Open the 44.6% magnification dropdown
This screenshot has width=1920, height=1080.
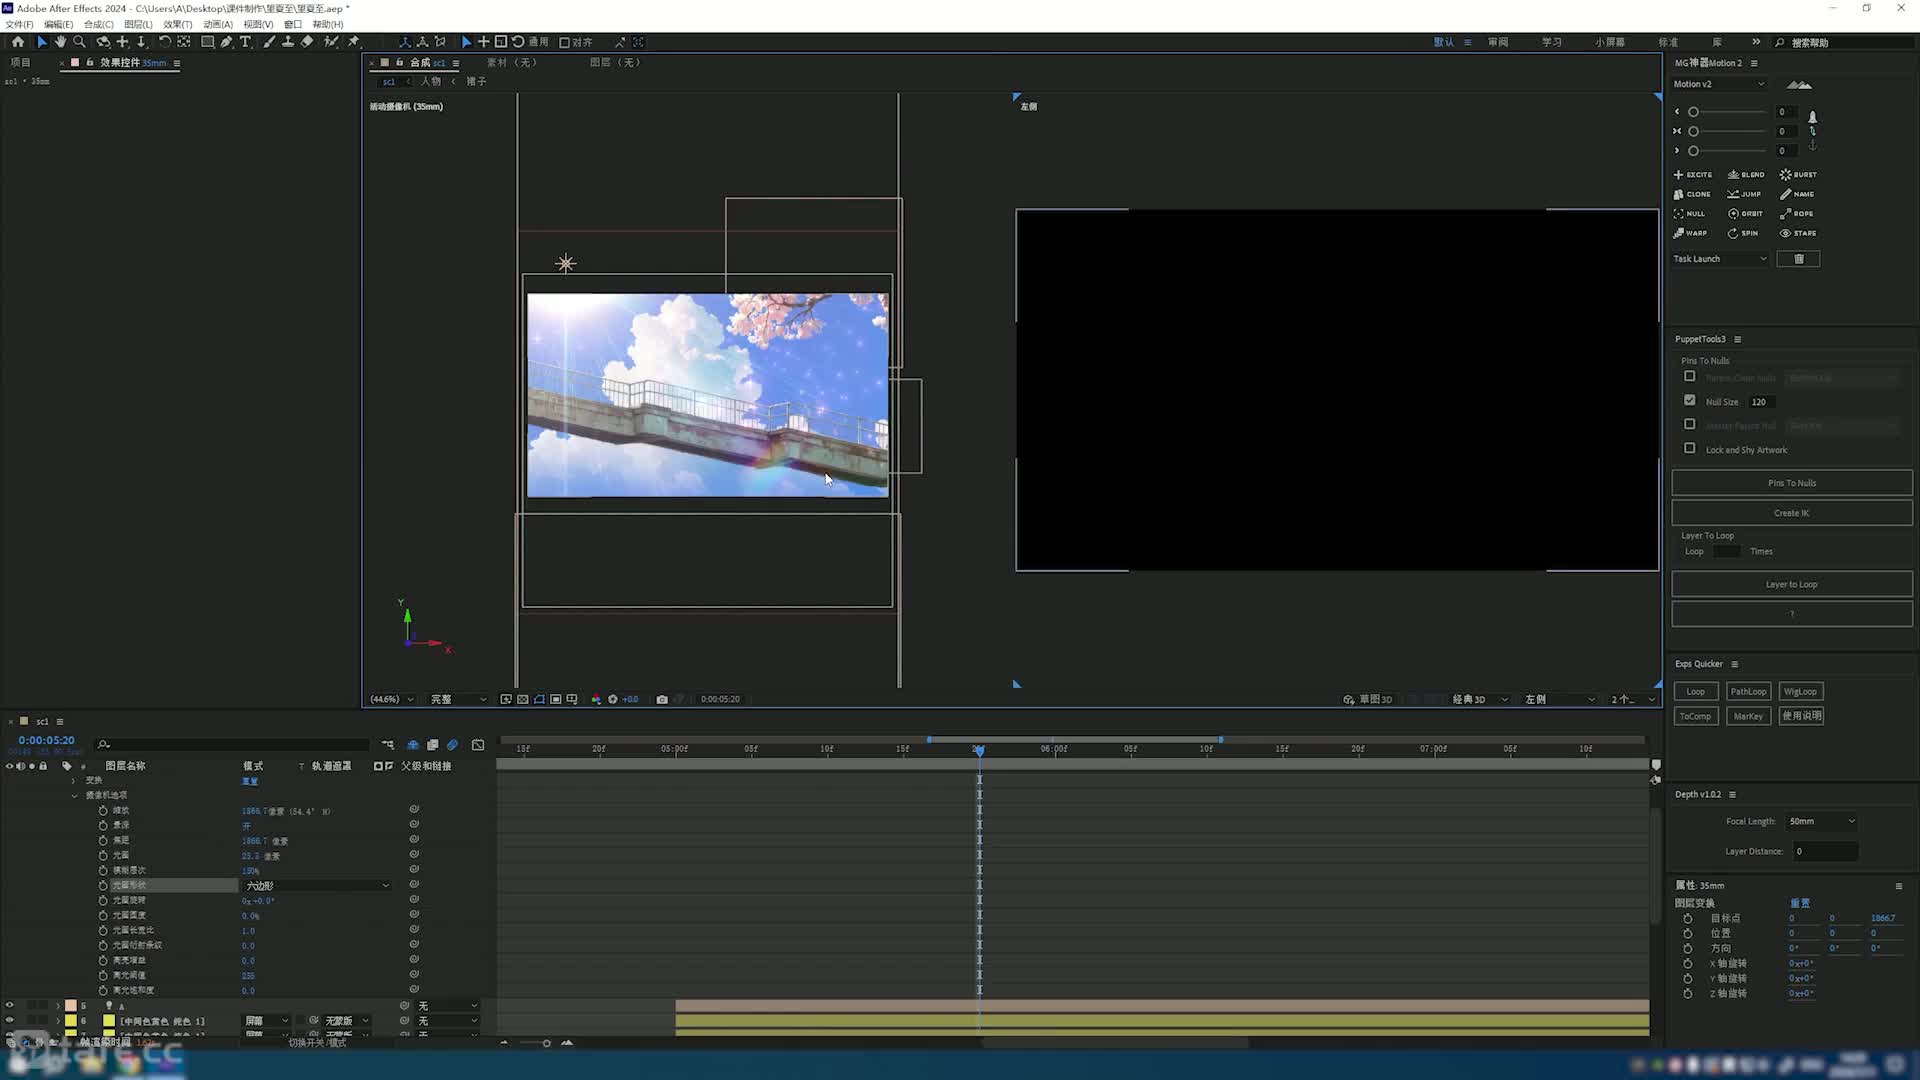click(391, 699)
